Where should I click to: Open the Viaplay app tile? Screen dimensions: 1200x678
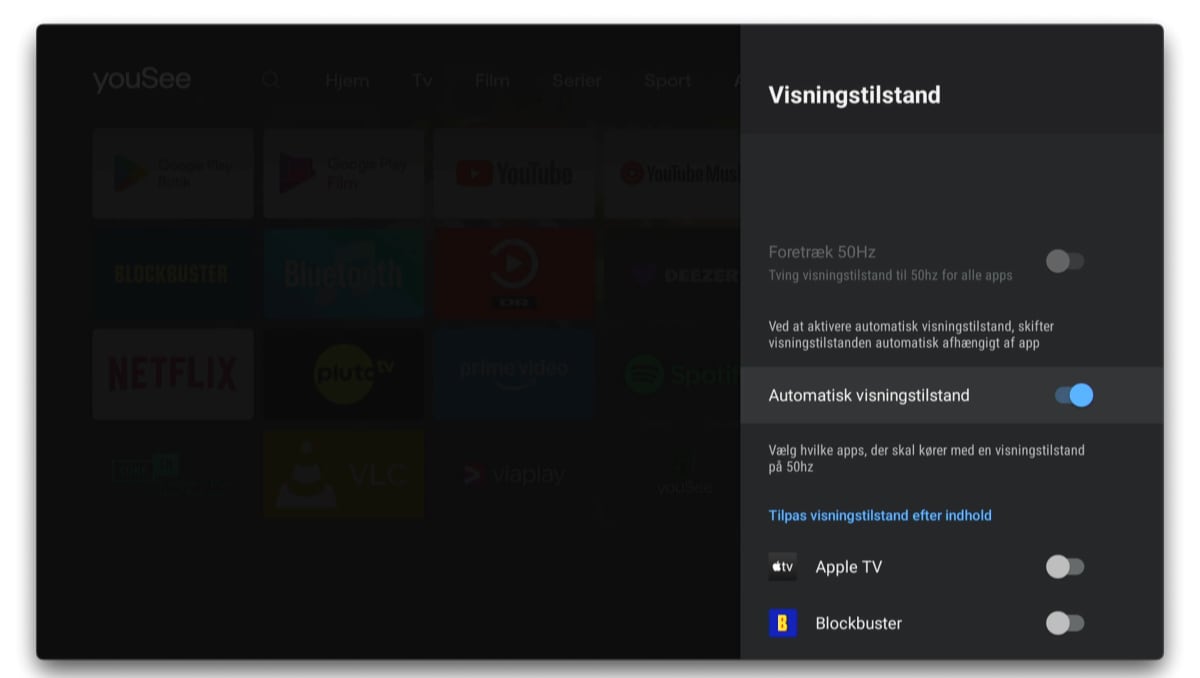point(515,474)
